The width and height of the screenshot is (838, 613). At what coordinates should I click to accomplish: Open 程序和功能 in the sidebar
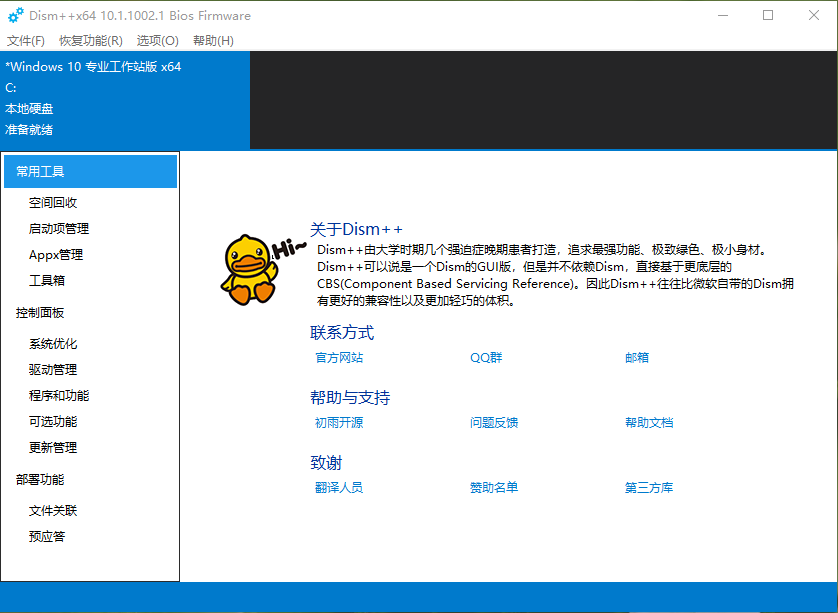point(59,395)
